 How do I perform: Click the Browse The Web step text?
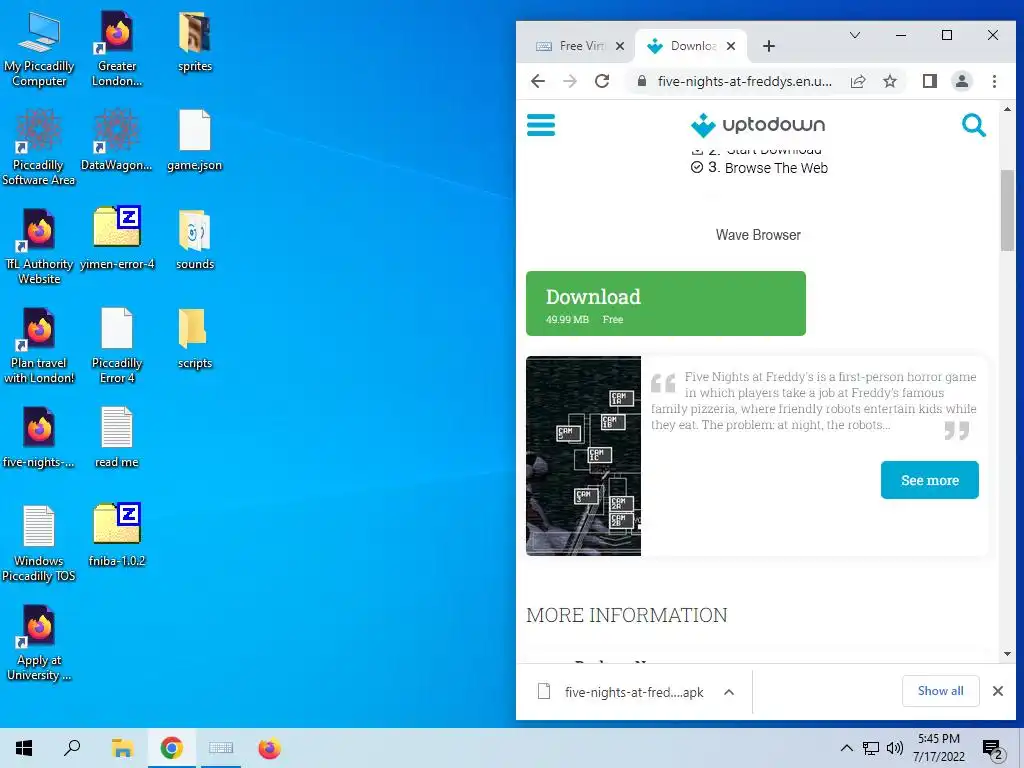coord(776,168)
